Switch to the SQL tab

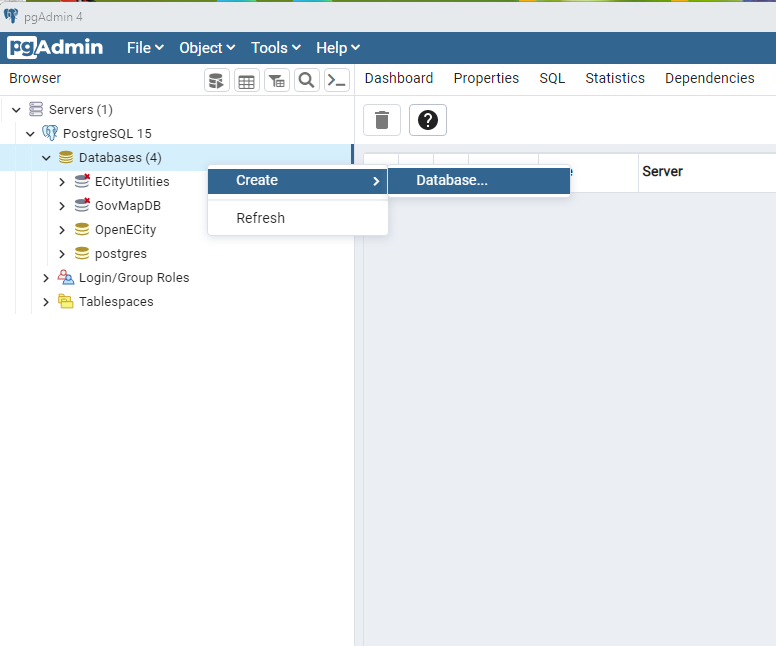552,78
